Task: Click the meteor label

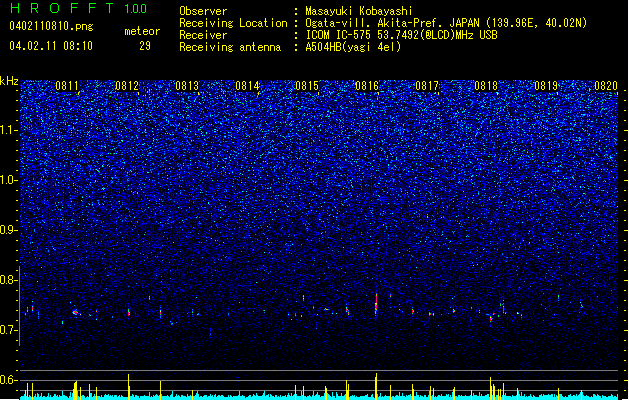Action: coord(142,31)
